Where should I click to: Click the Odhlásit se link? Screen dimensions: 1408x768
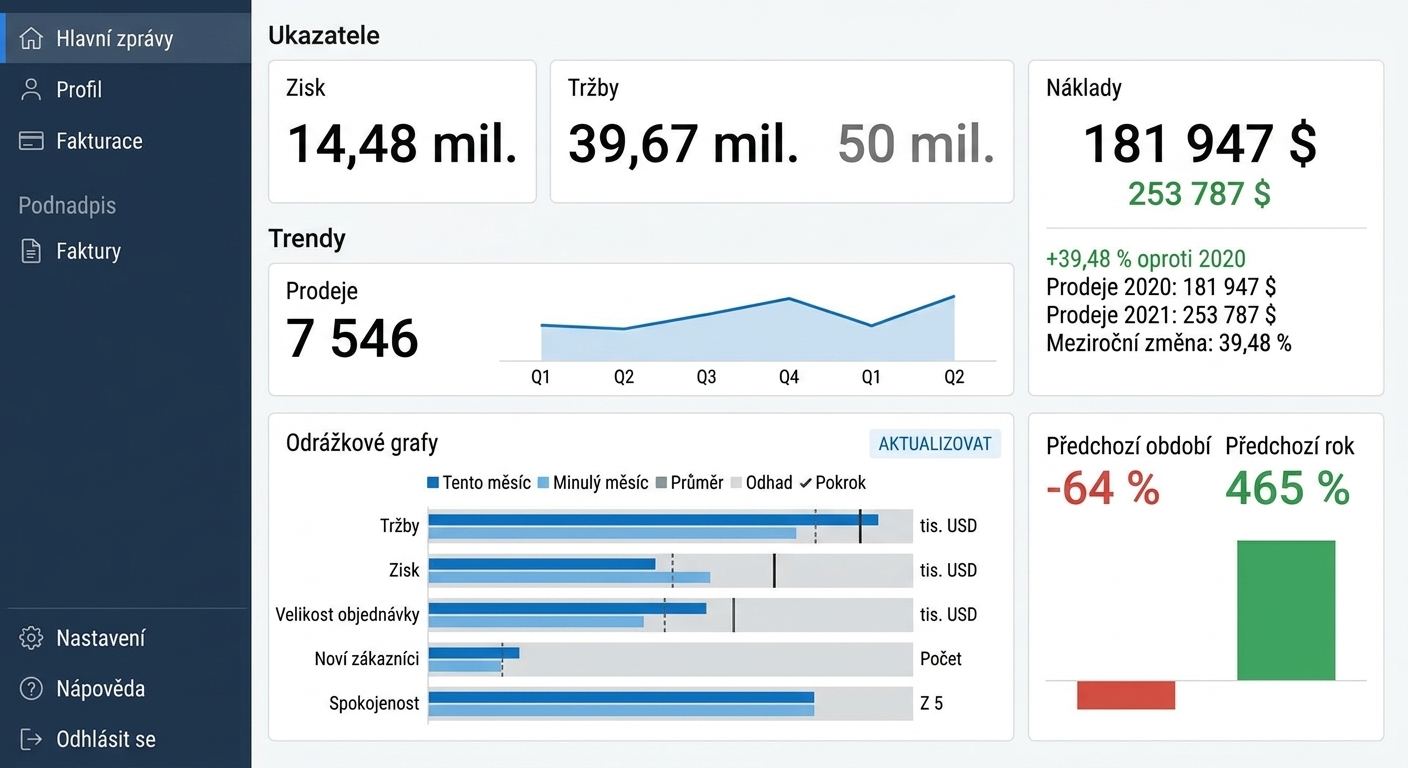(x=106, y=739)
